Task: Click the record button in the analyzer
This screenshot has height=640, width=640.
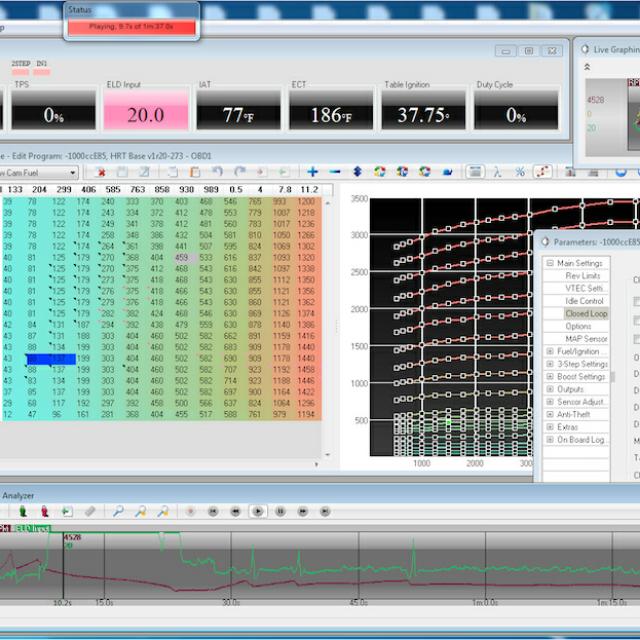Action: tap(190, 511)
